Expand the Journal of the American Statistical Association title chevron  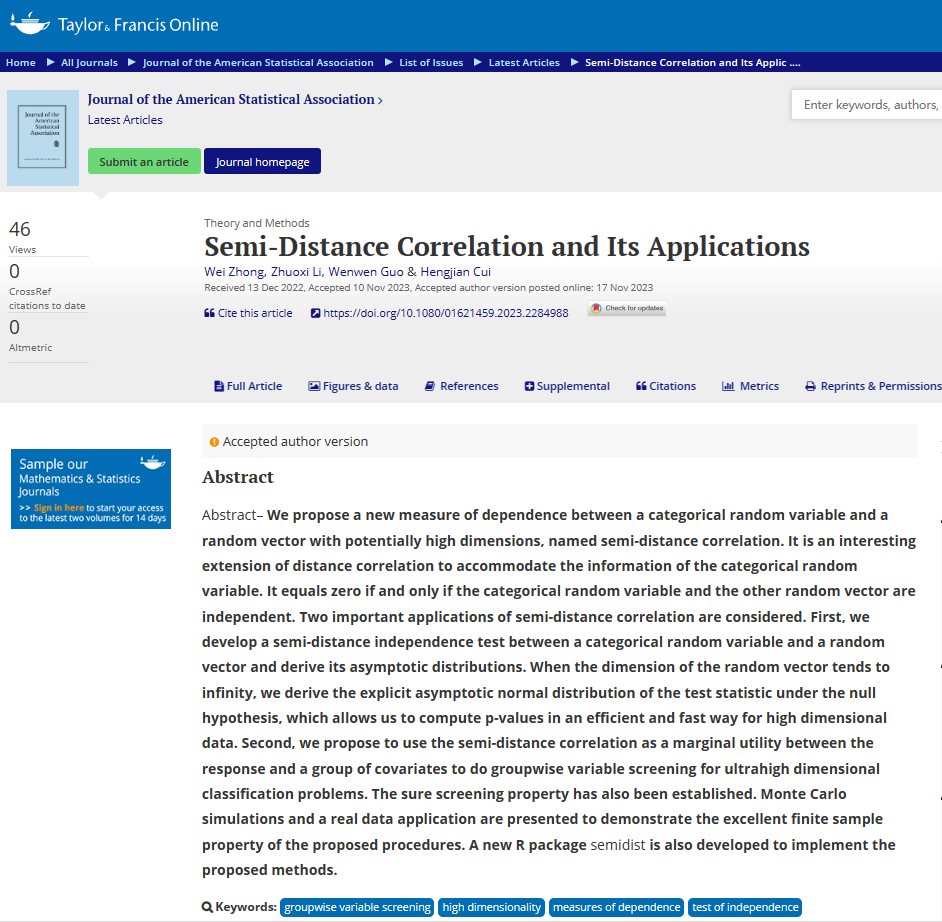380,100
